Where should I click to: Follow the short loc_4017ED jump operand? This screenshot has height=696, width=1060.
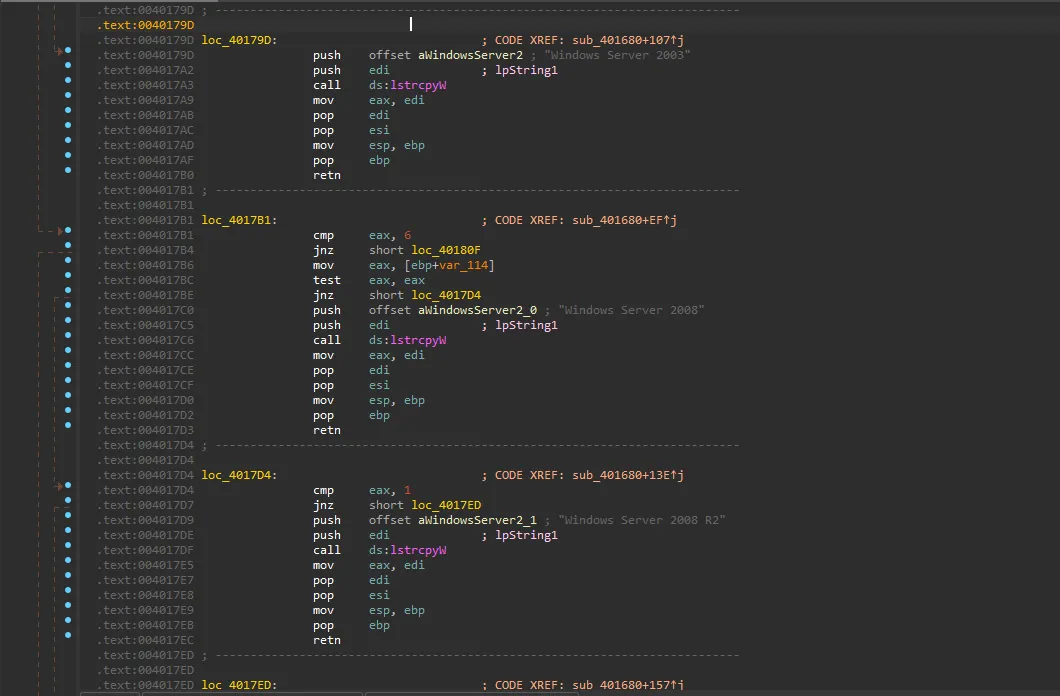click(446, 505)
